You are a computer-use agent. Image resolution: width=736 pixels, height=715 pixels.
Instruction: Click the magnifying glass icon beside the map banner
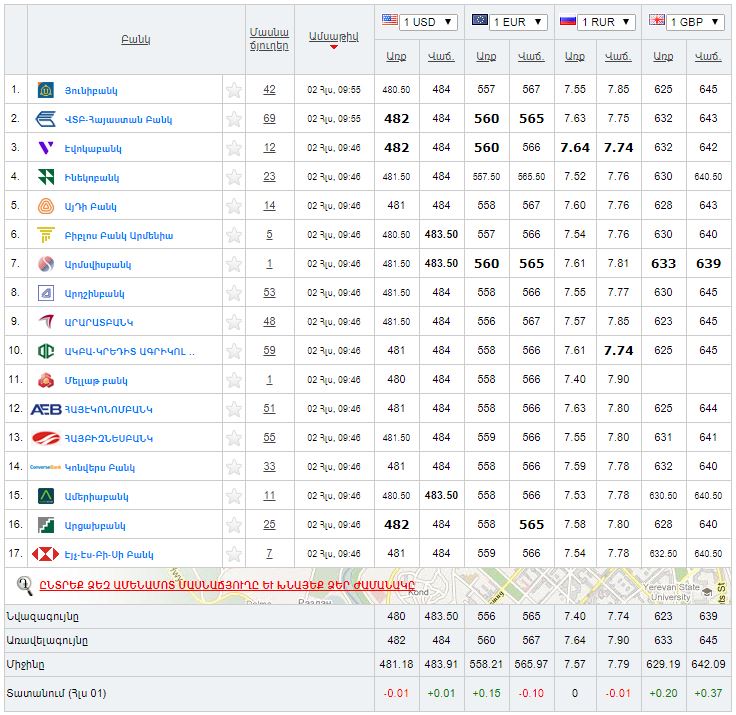point(25,585)
